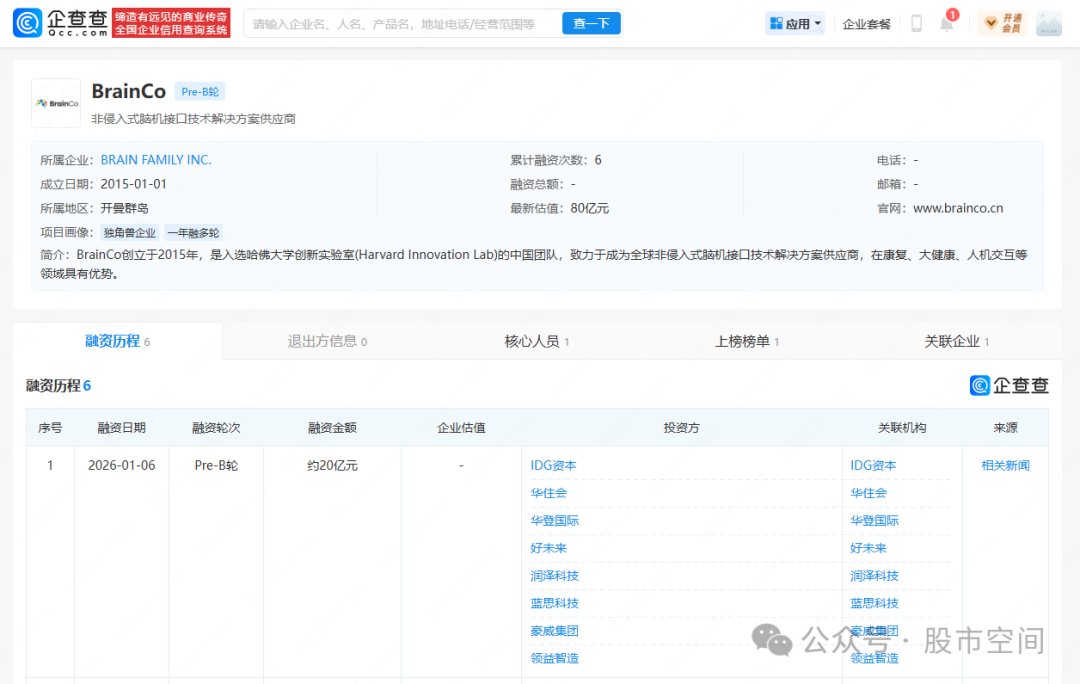Click the www.brainco.cn website text
The height and width of the screenshot is (684, 1080).
click(957, 208)
